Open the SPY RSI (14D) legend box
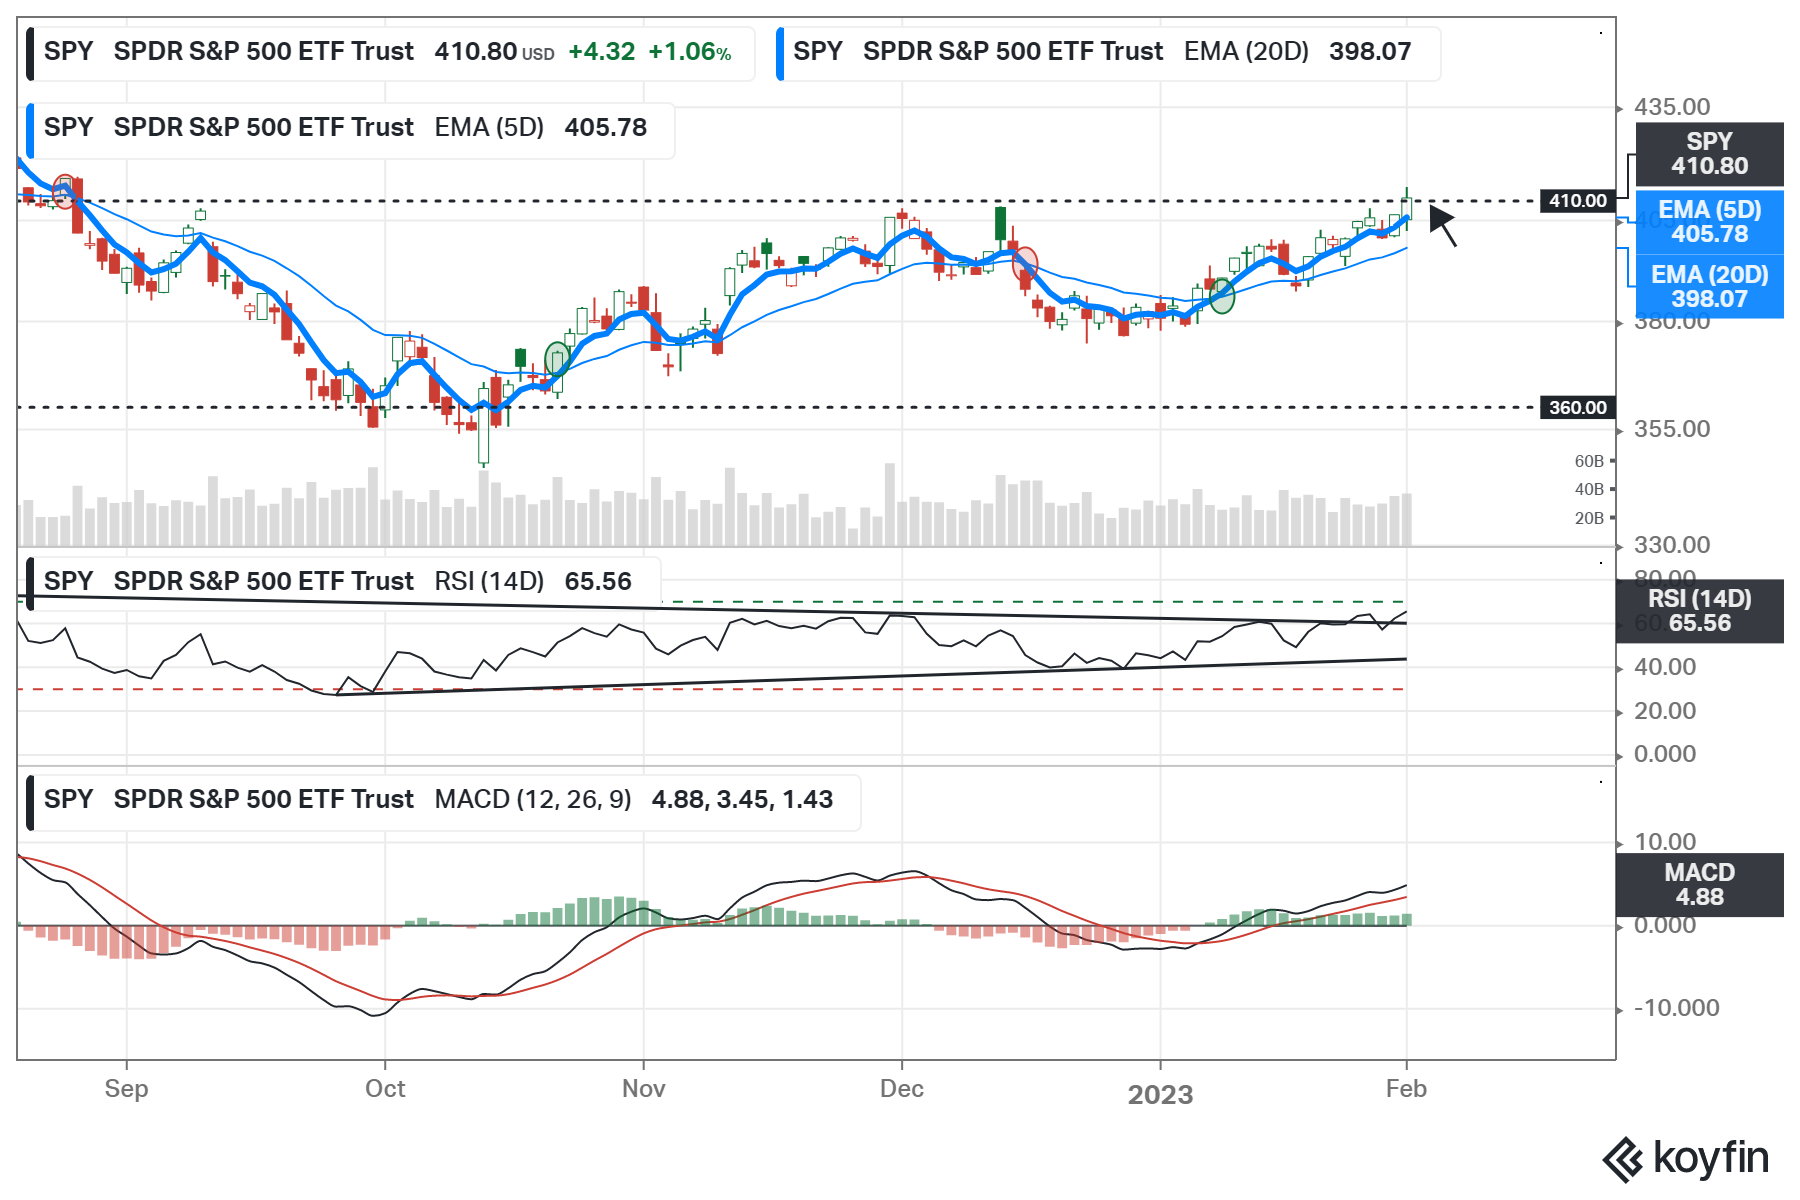Image resolution: width=1800 pixels, height=1200 pixels. [x=343, y=582]
